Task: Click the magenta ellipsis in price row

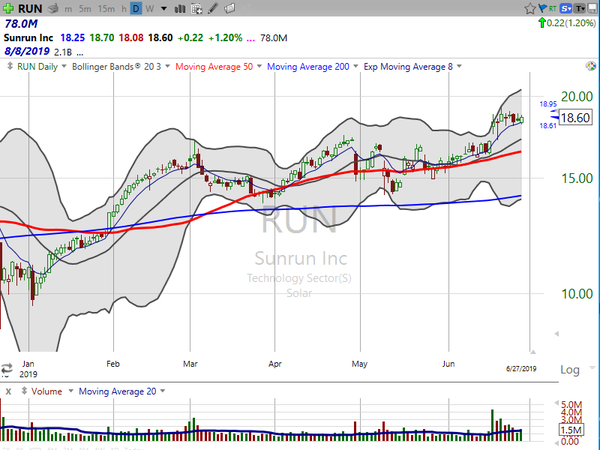Action: click(251, 39)
